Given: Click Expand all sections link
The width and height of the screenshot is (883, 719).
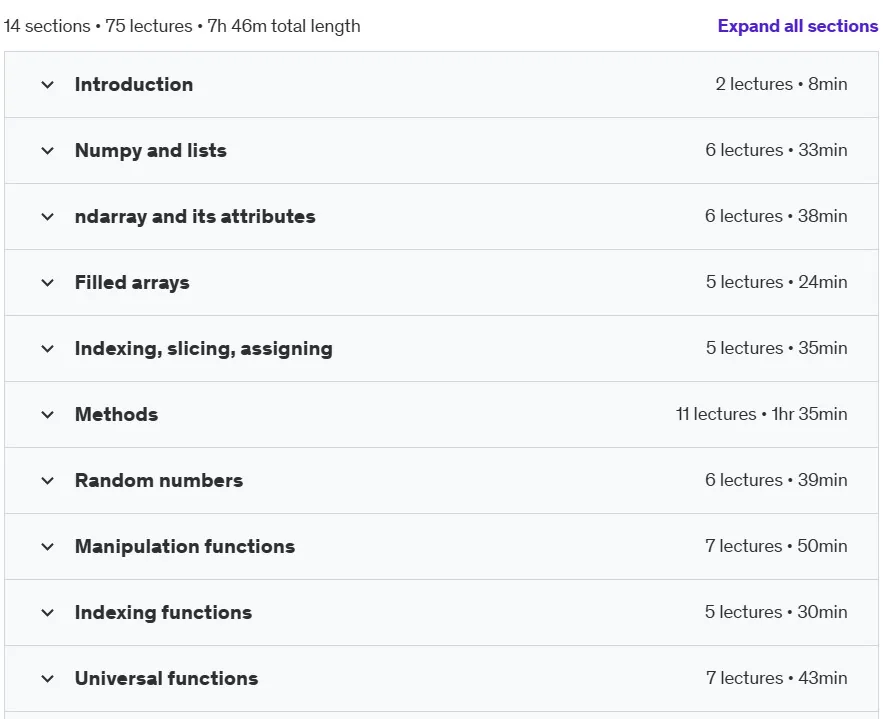Looking at the screenshot, I should coord(797,26).
